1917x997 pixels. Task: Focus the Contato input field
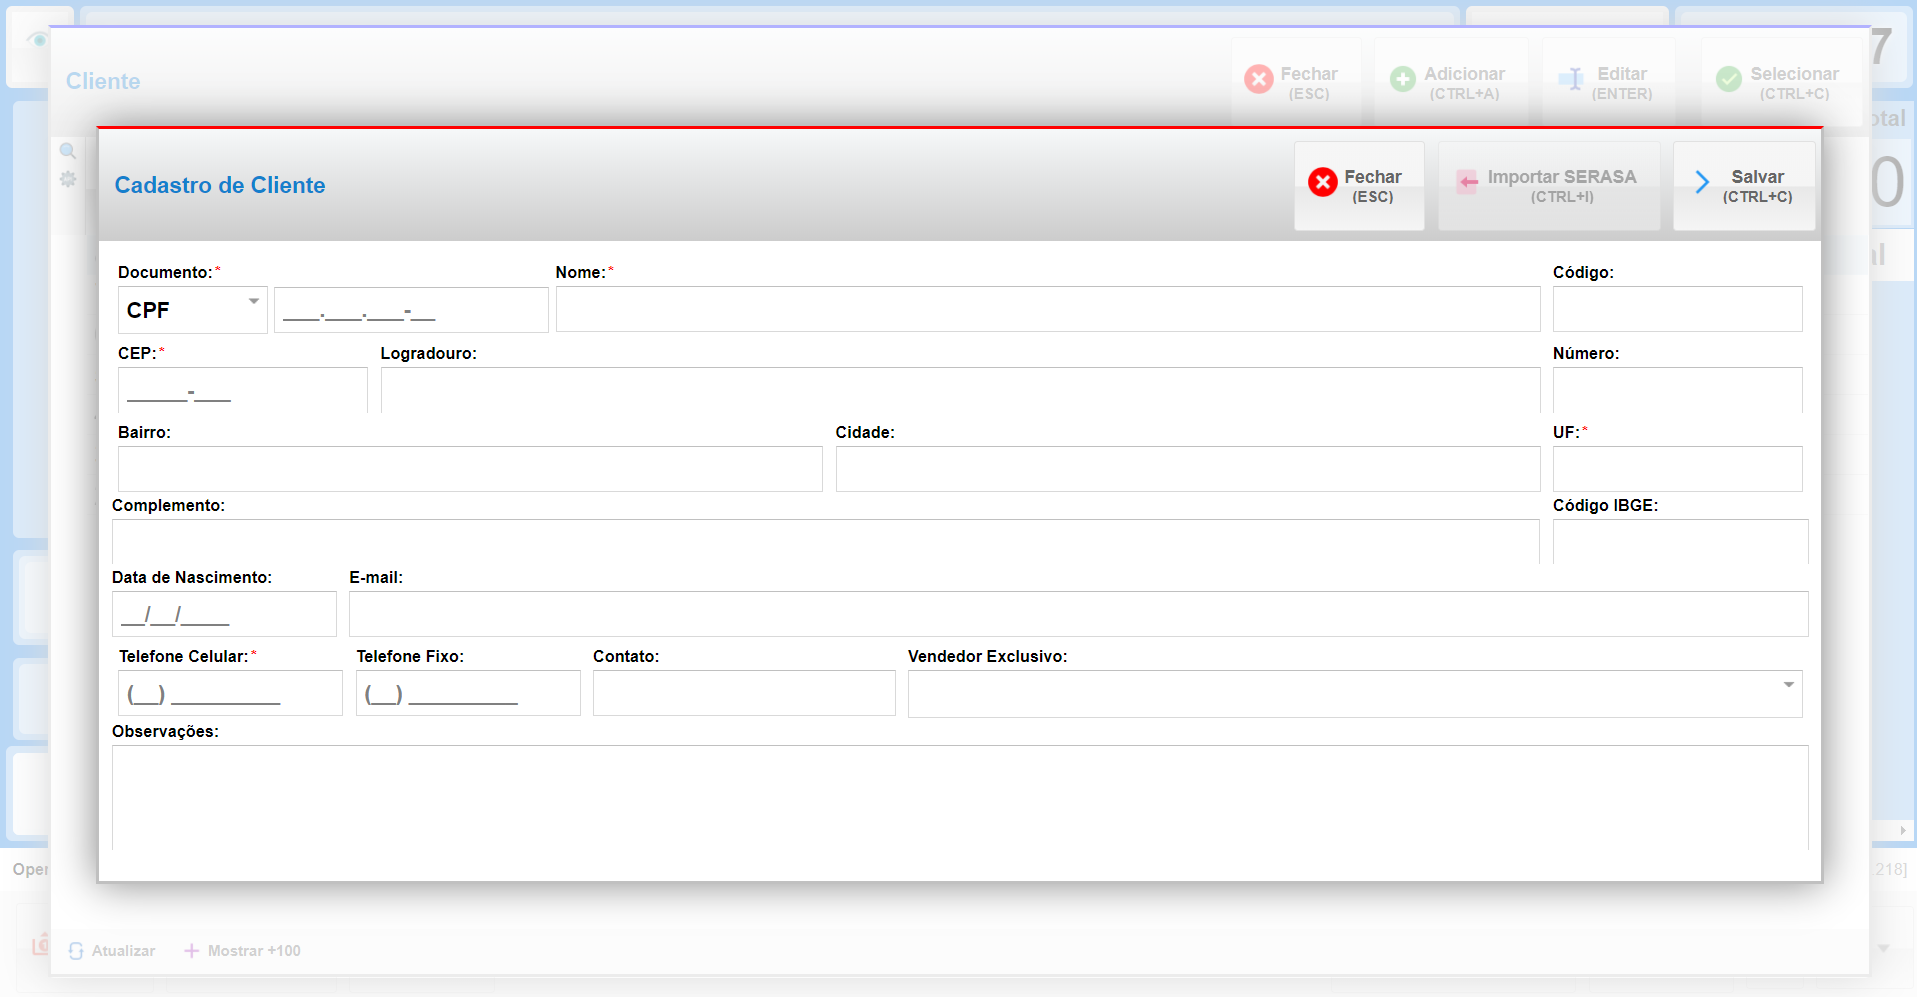point(744,693)
